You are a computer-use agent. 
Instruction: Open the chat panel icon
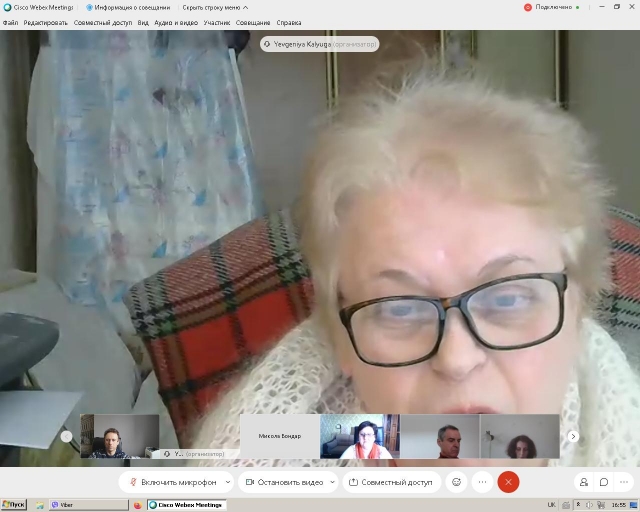coord(604,482)
